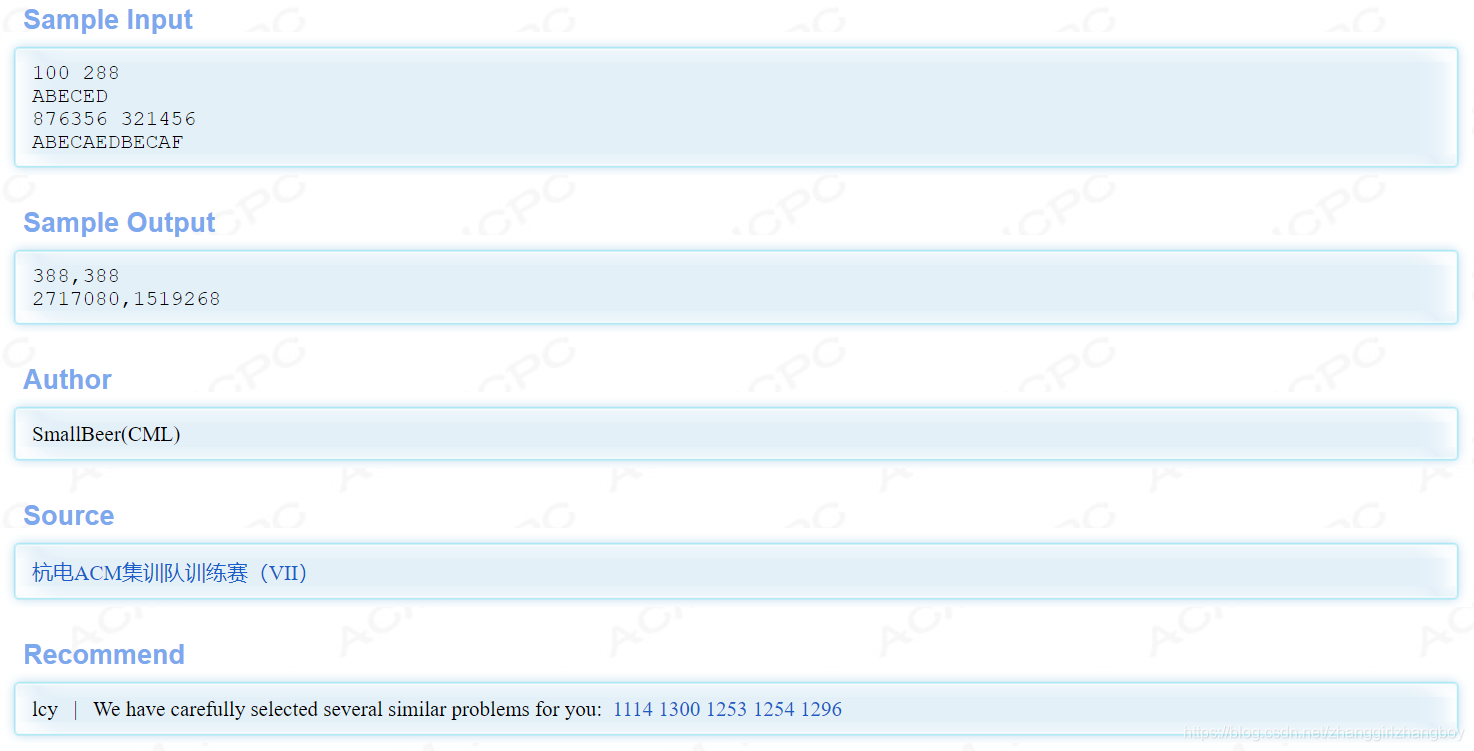
Task: Click the Recommend heading
Action: (x=104, y=655)
